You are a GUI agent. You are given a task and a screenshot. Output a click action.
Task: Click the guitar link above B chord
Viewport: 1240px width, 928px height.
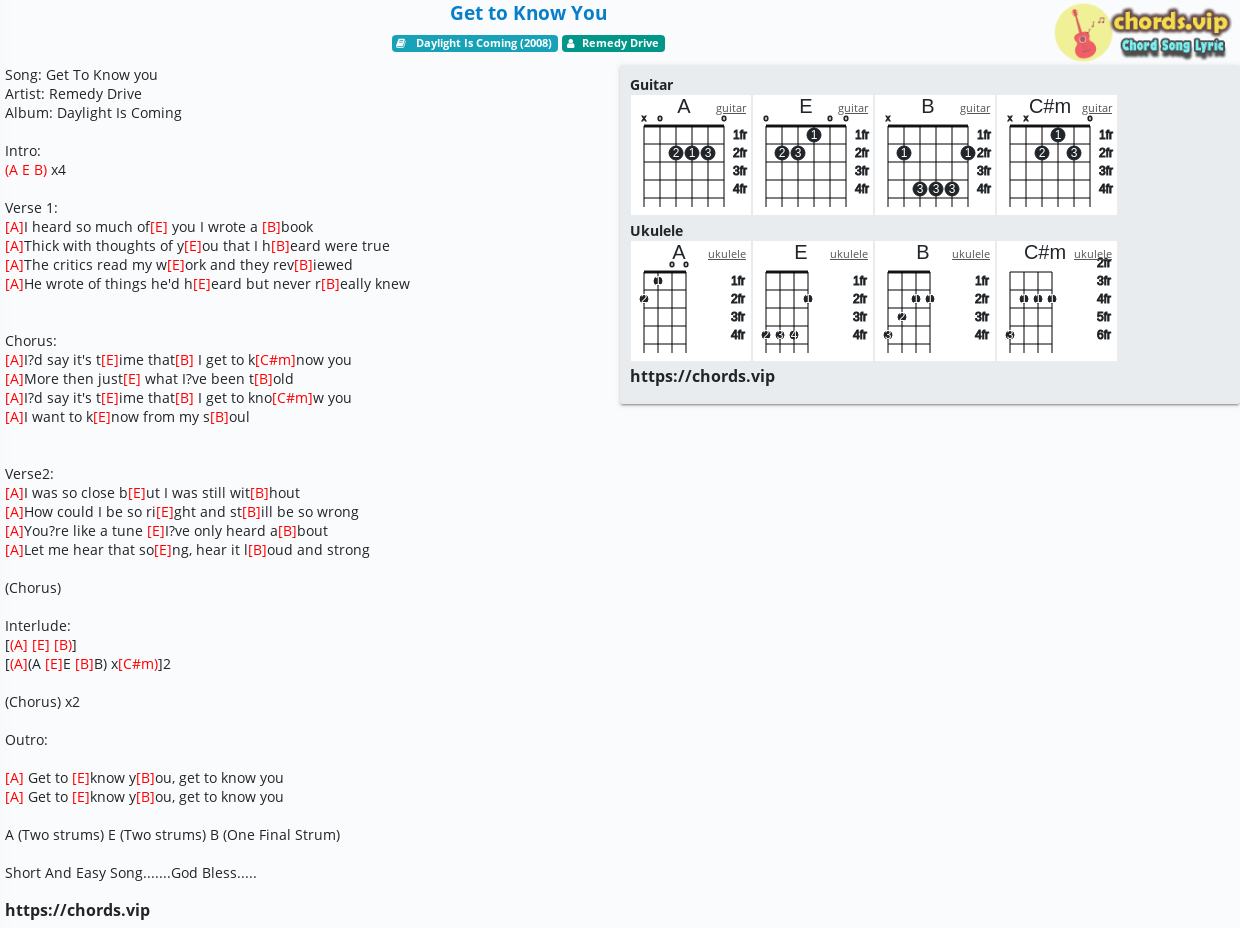[975, 108]
